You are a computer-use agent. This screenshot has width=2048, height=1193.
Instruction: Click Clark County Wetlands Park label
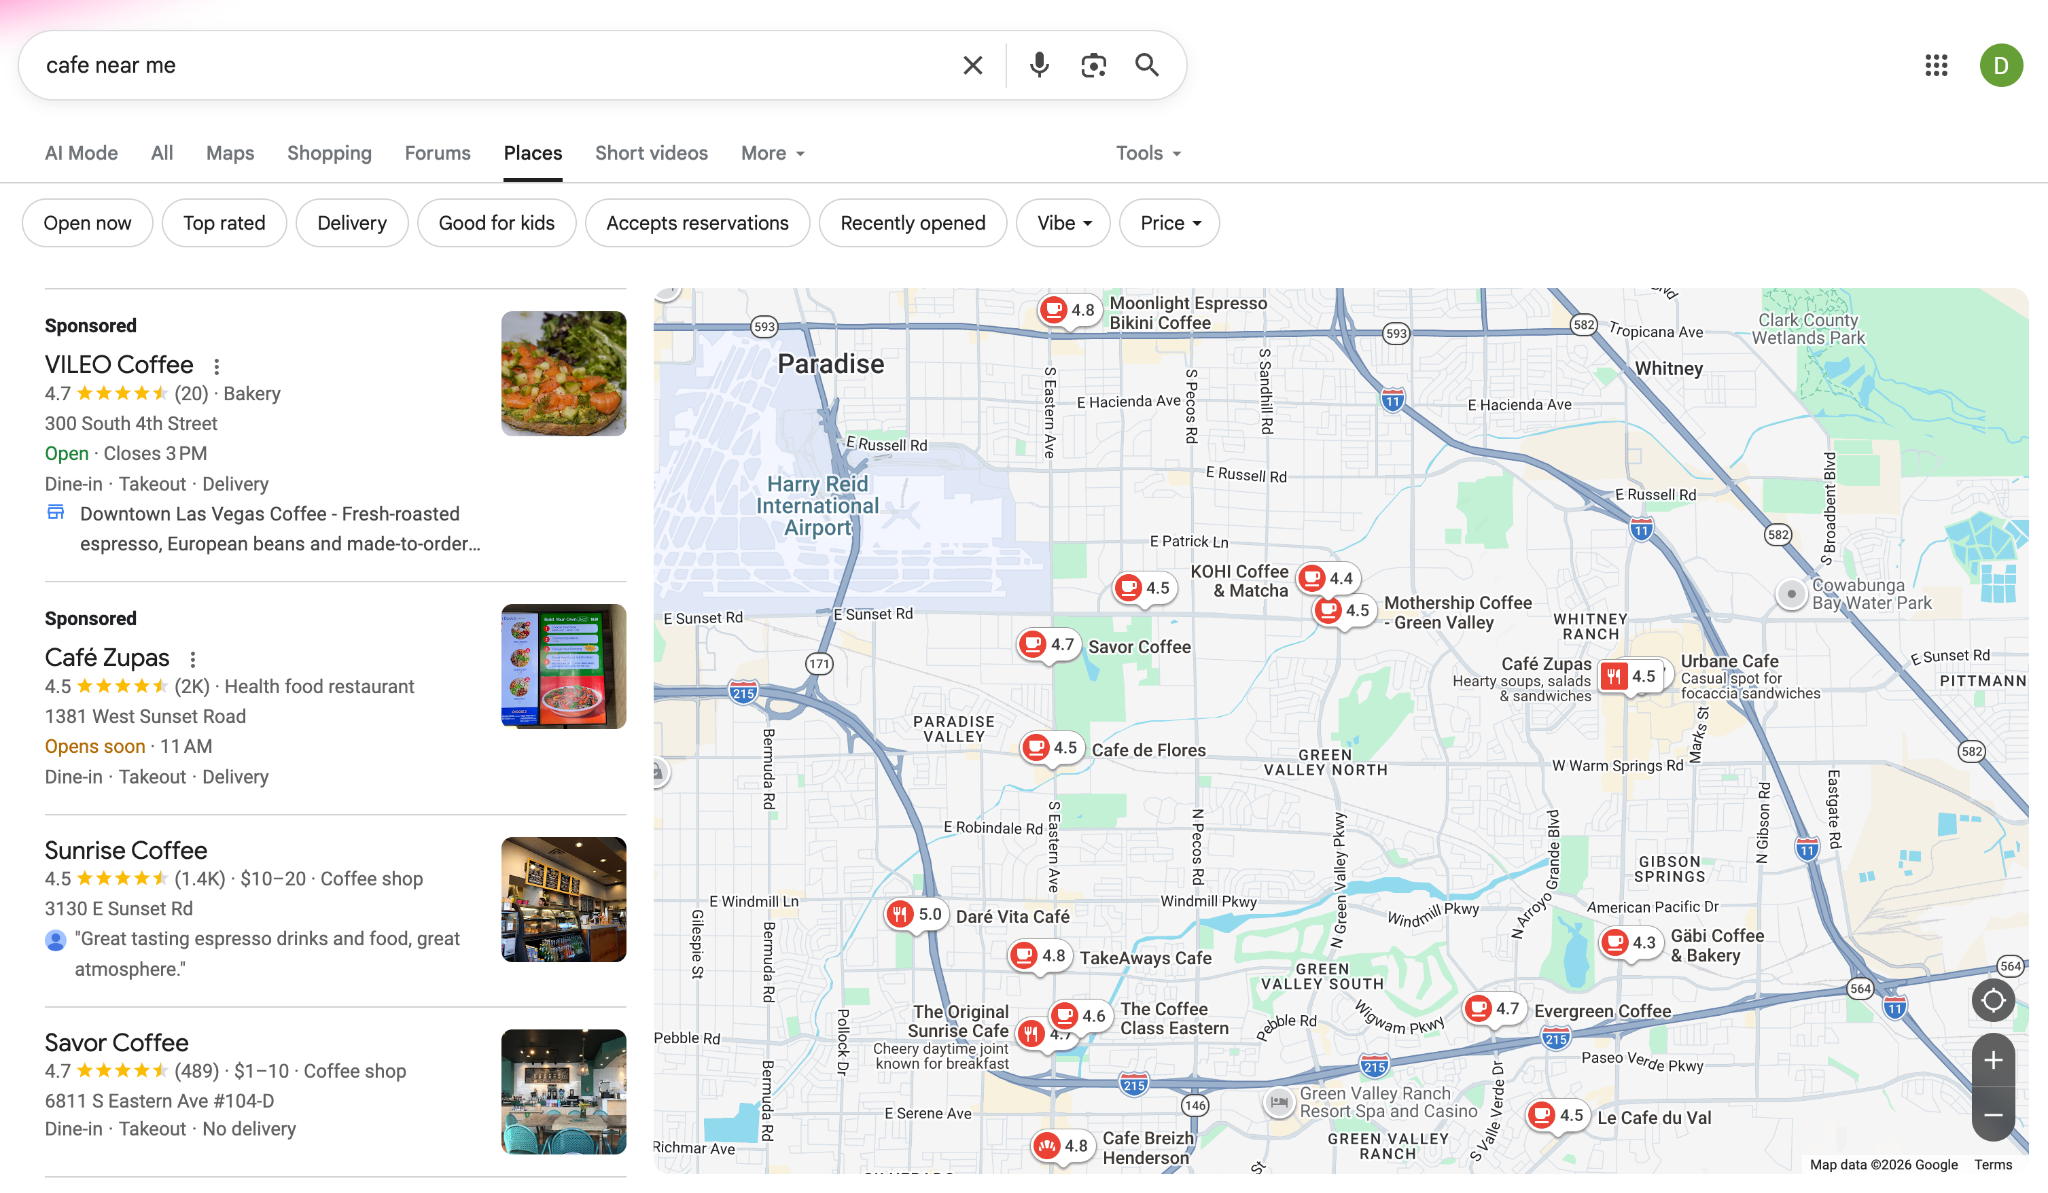pos(1808,329)
